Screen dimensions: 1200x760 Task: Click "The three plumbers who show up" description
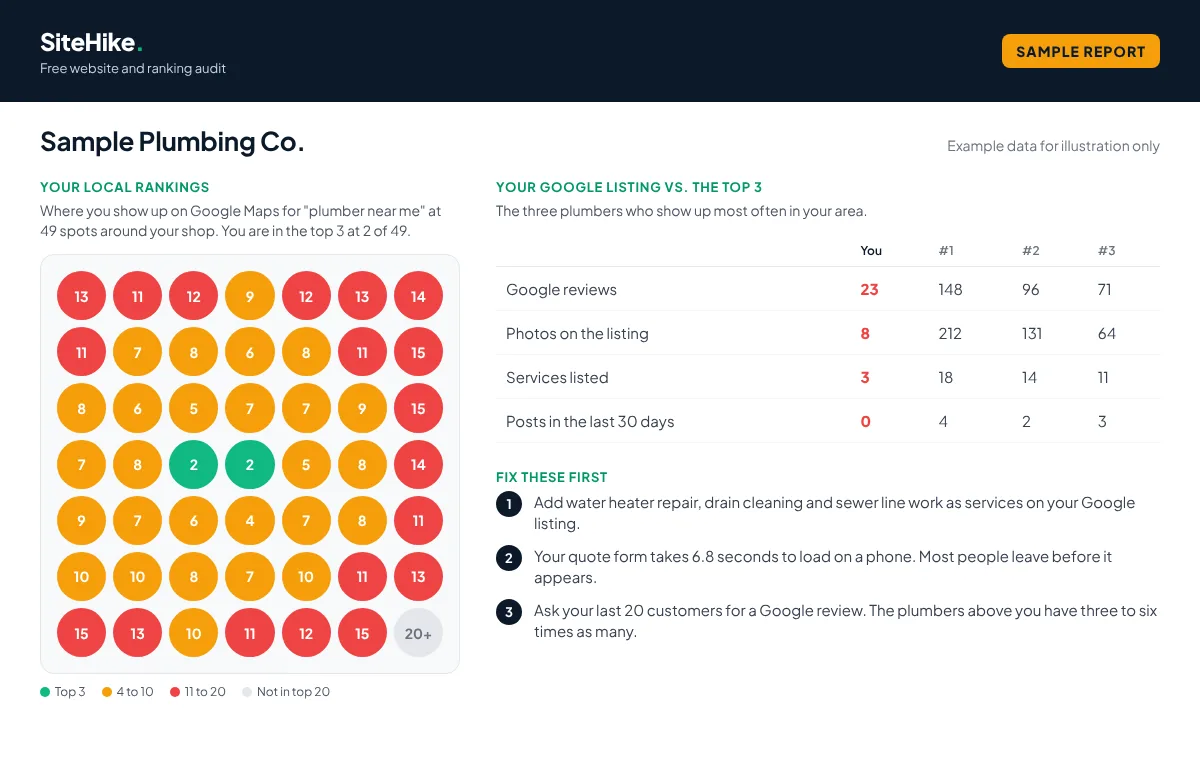tap(681, 212)
